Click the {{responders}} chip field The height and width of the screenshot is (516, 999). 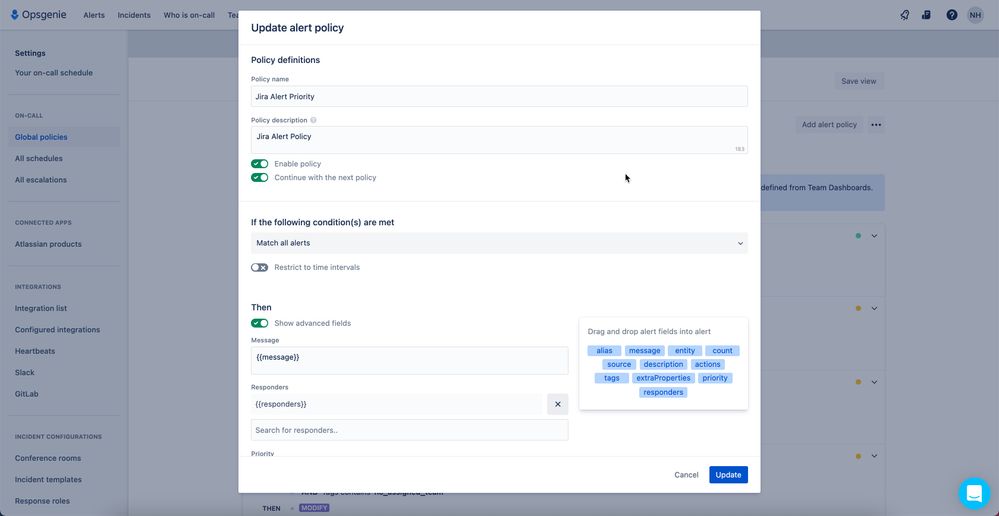pos(397,404)
